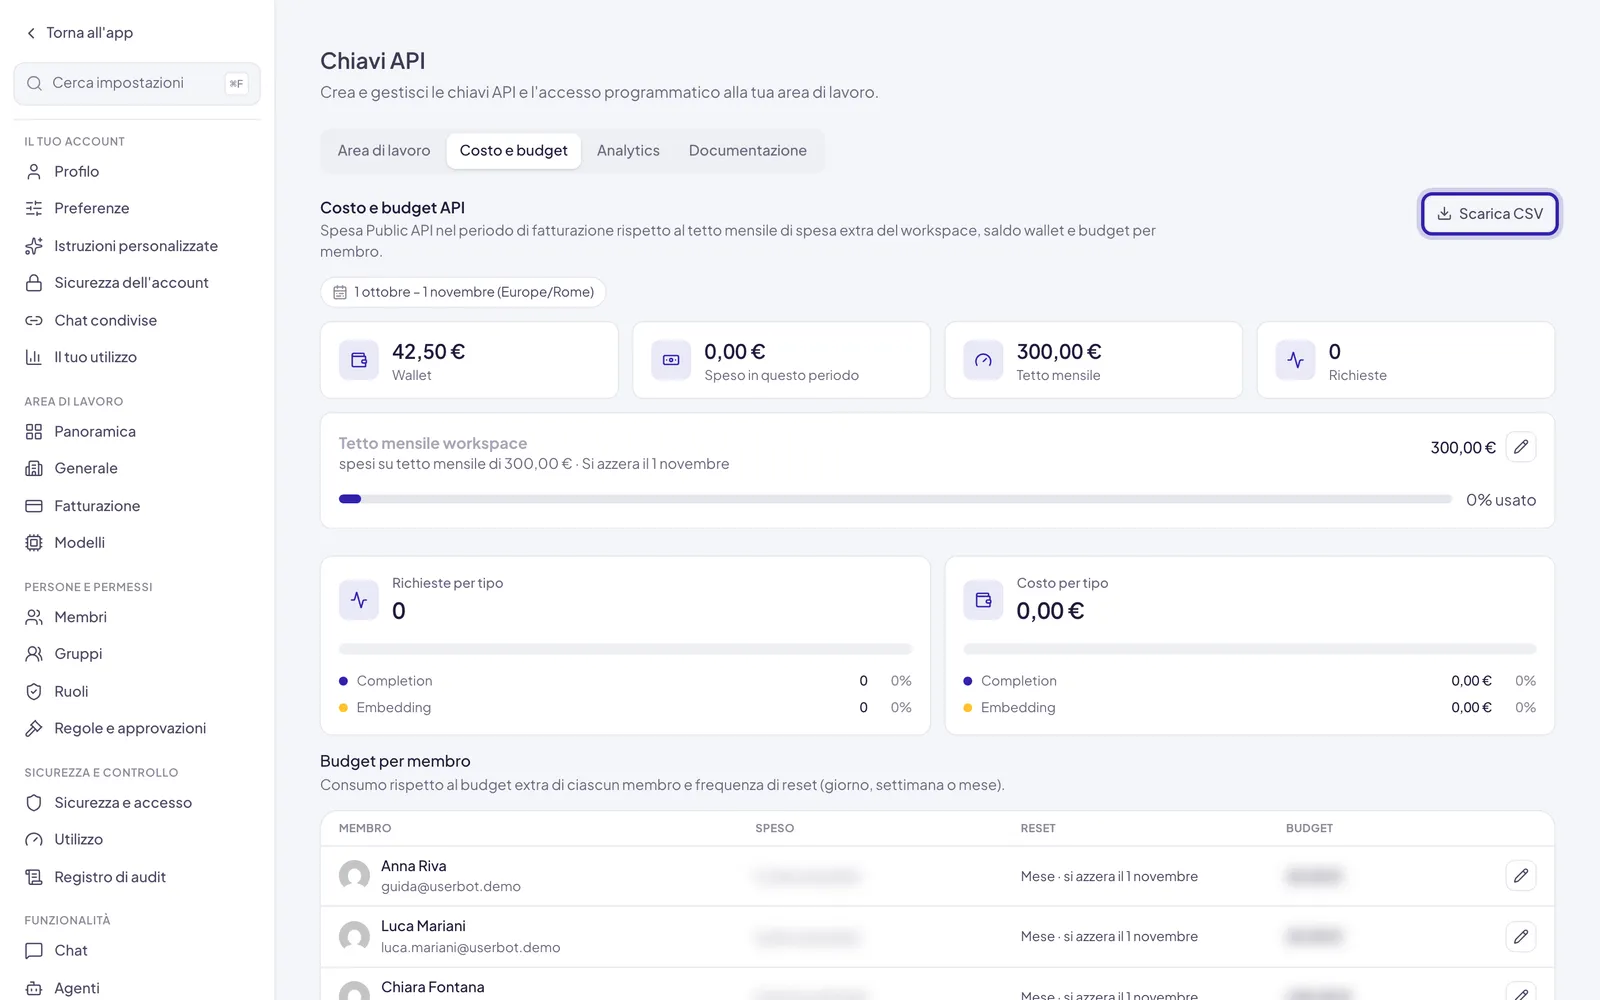Switch to Area di lavoro tab
Image resolution: width=1600 pixels, height=1000 pixels.
coord(384,151)
